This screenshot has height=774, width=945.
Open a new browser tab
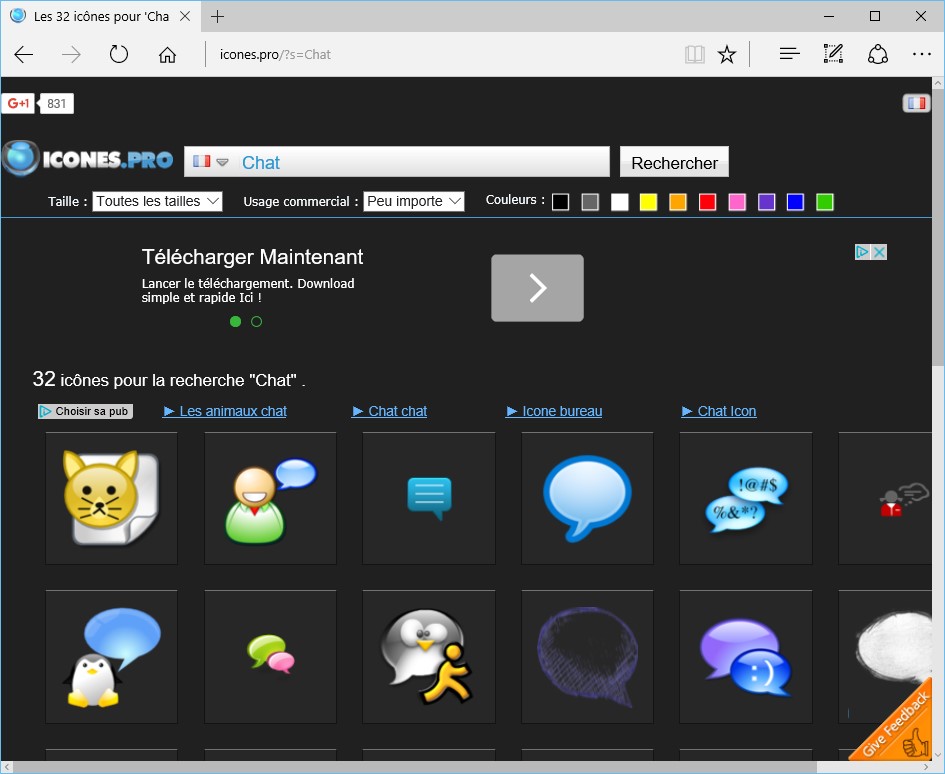click(218, 16)
